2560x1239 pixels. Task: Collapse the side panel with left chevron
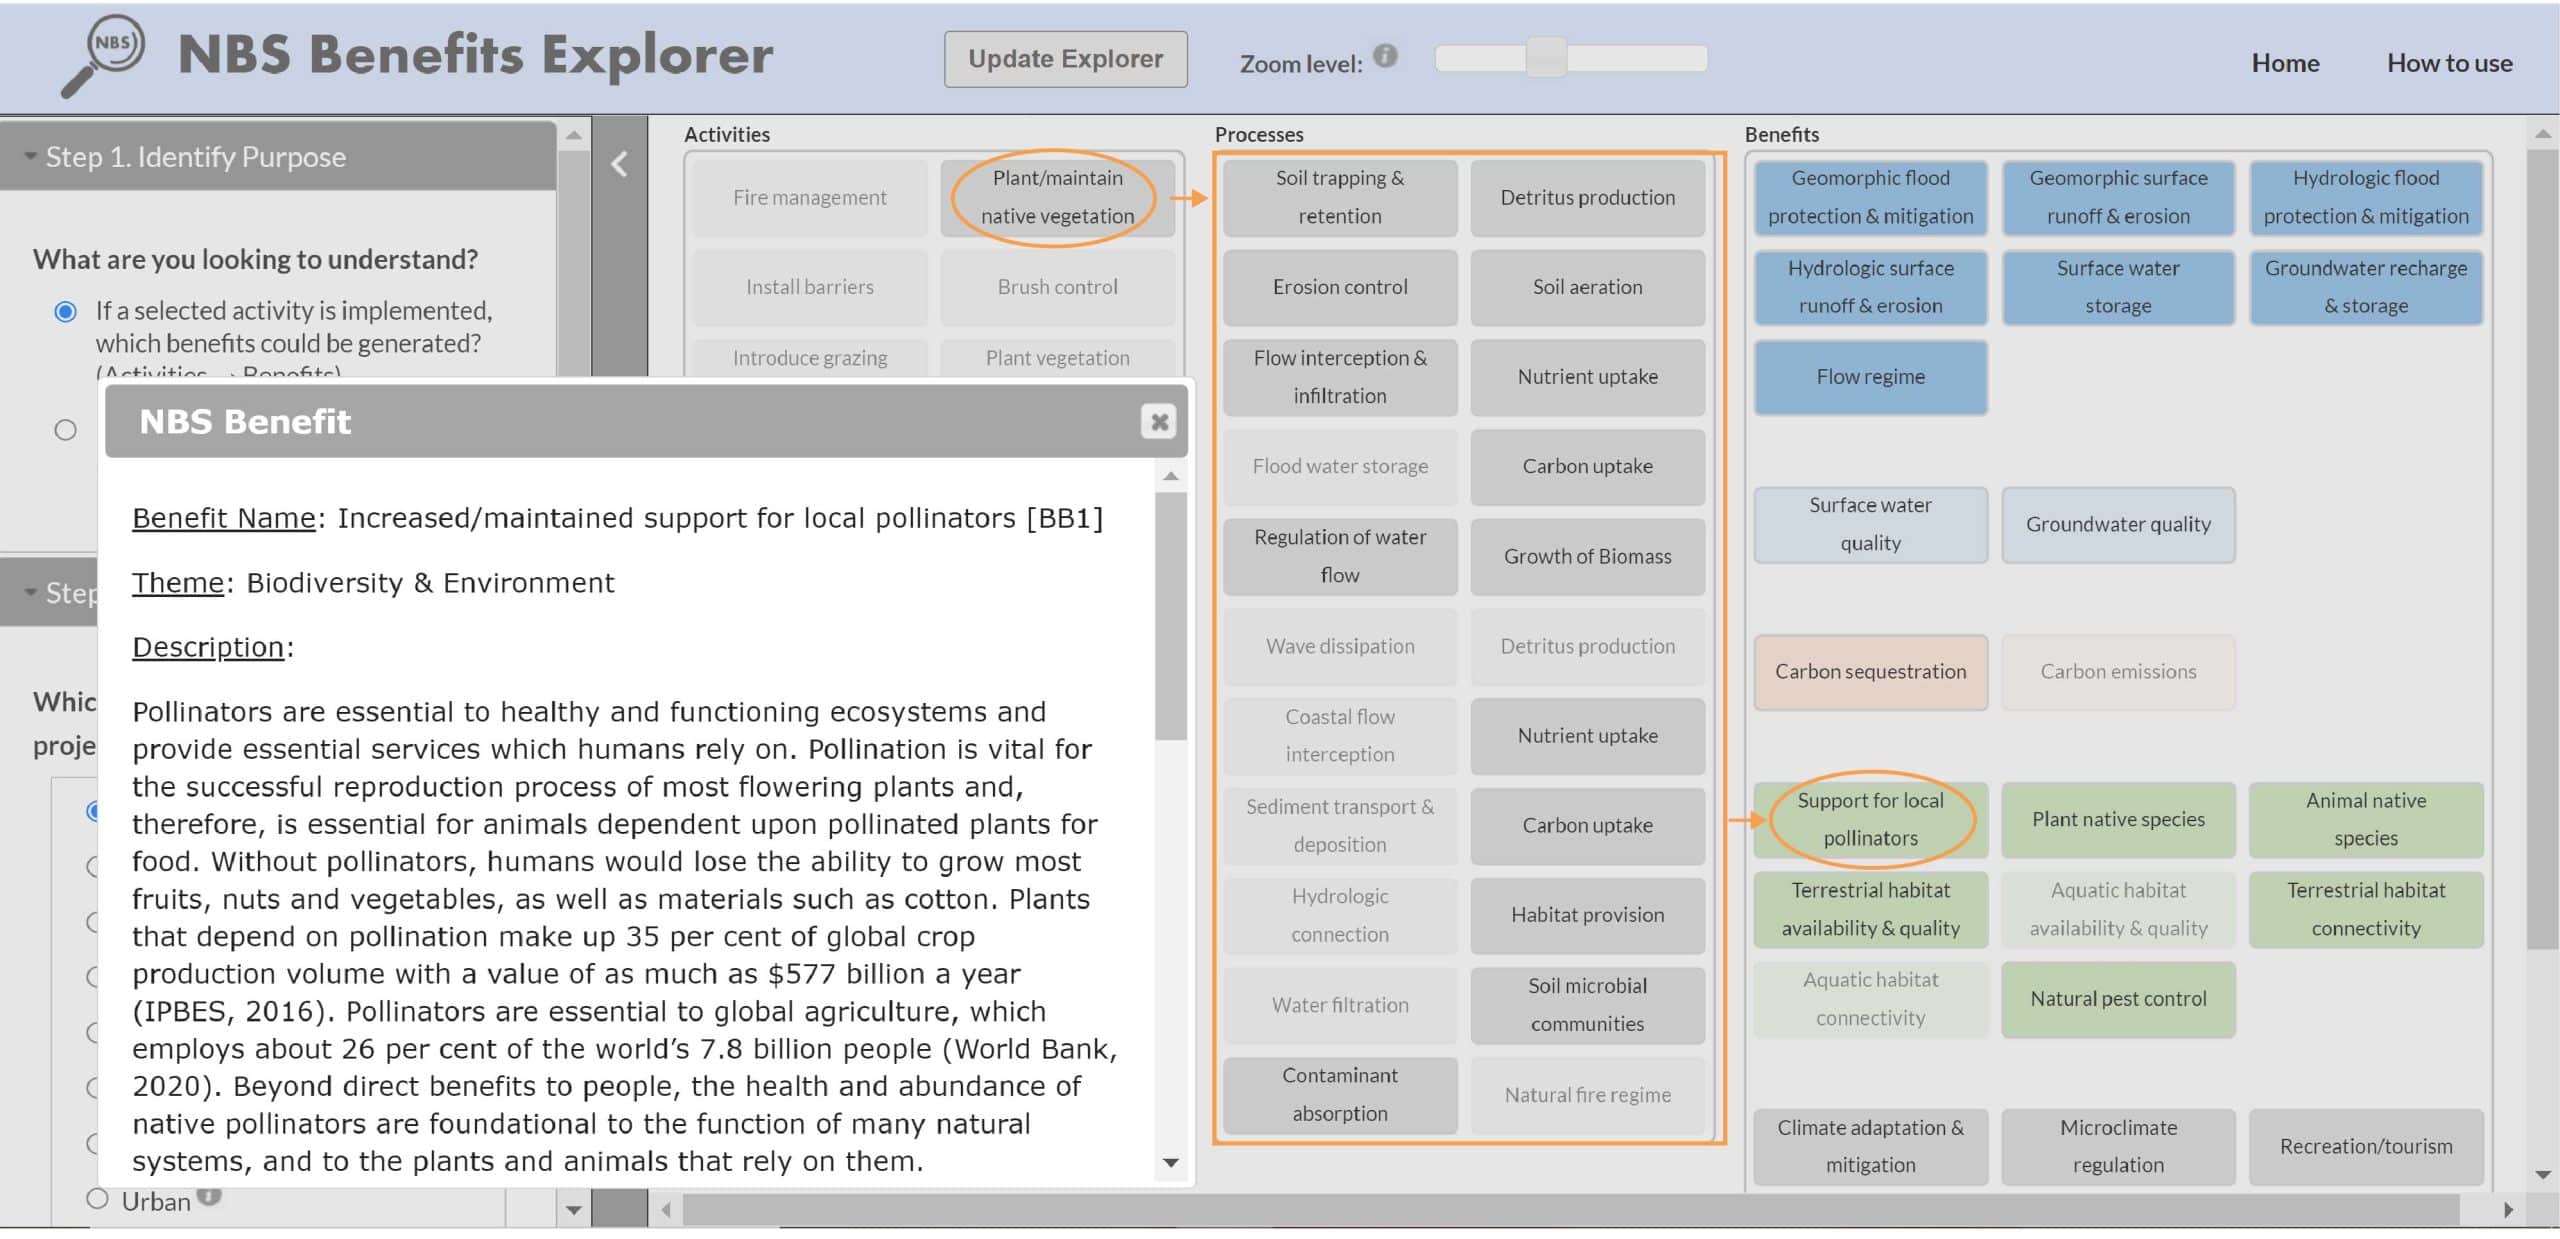620,164
